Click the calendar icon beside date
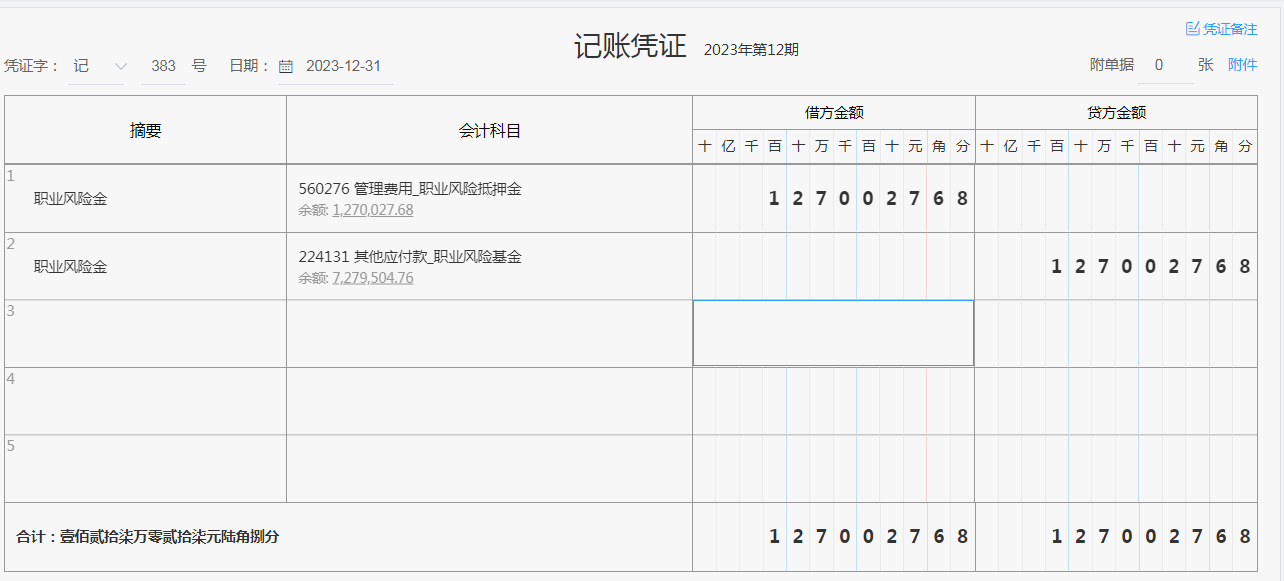 (286, 67)
